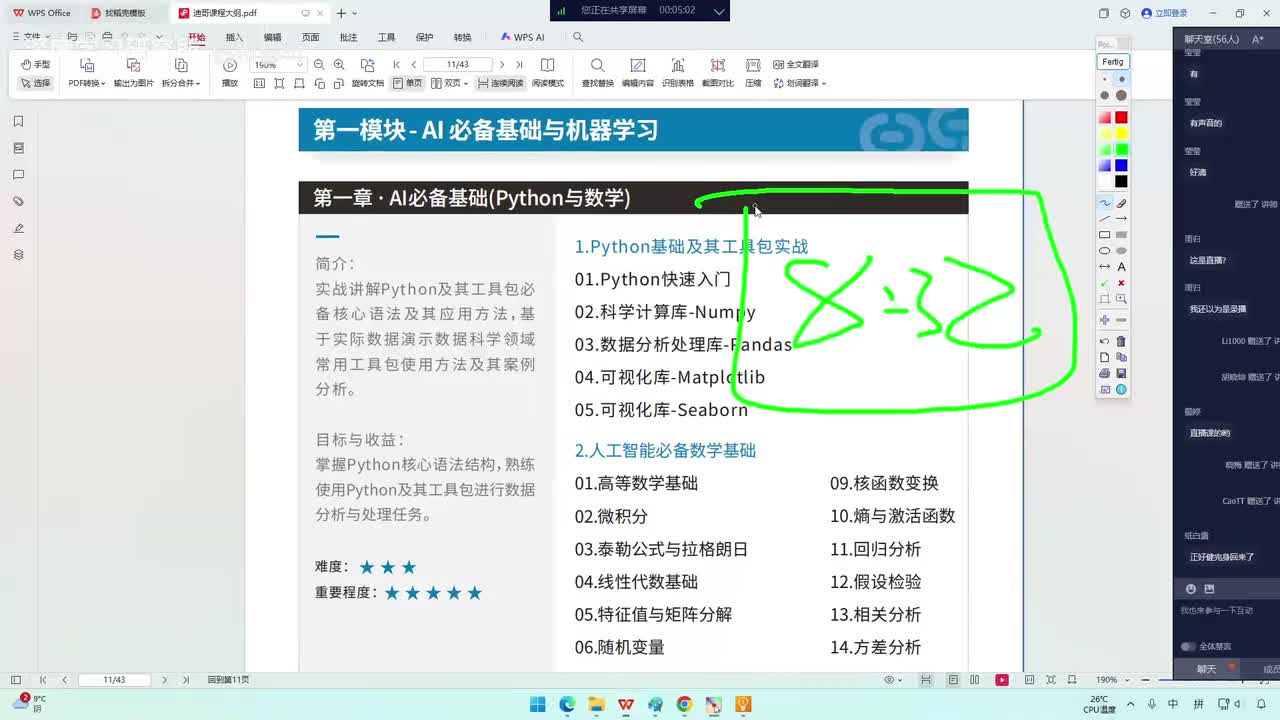The height and width of the screenshot is (720, 1280).
Task: Expand the quick access toolbar chevron
Action: point(158,38)
